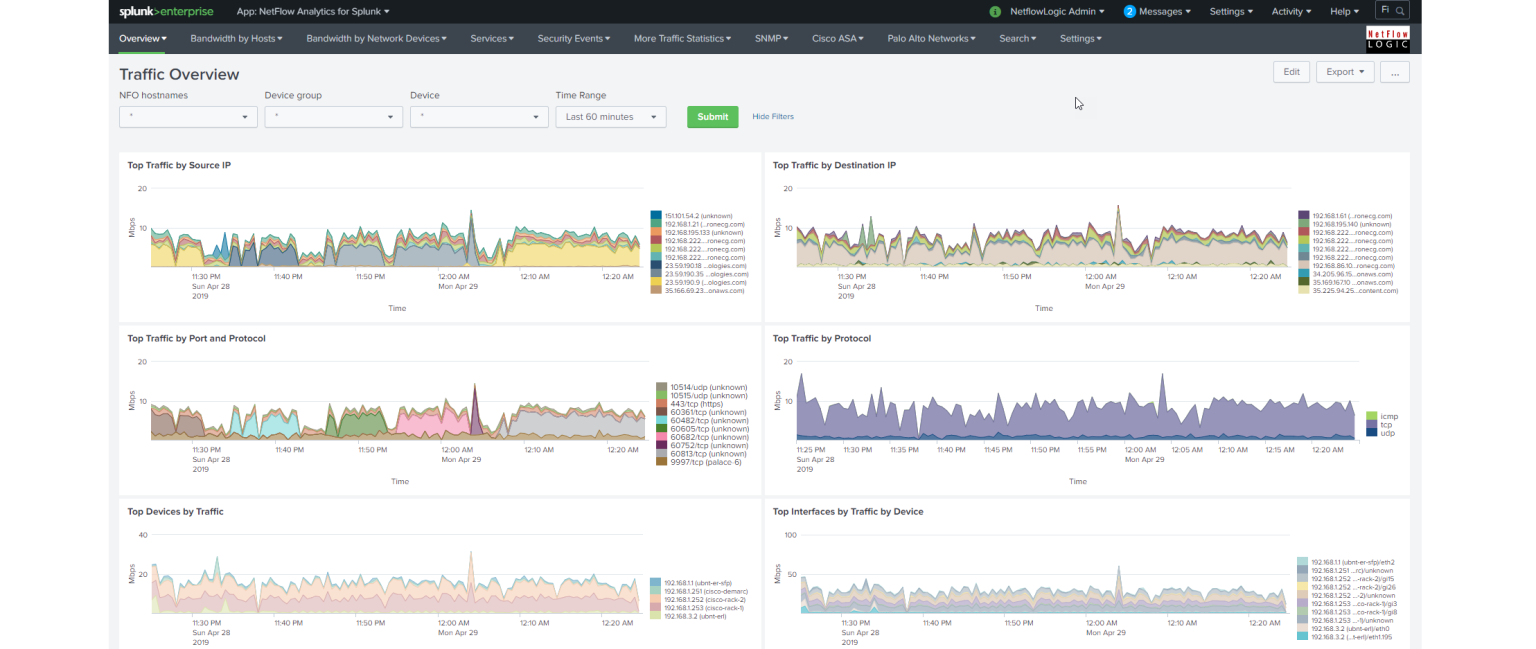The height and width of the screenshot is (649, 1536).
Task: Open the Device group dropdown
Action: [333, 116]
